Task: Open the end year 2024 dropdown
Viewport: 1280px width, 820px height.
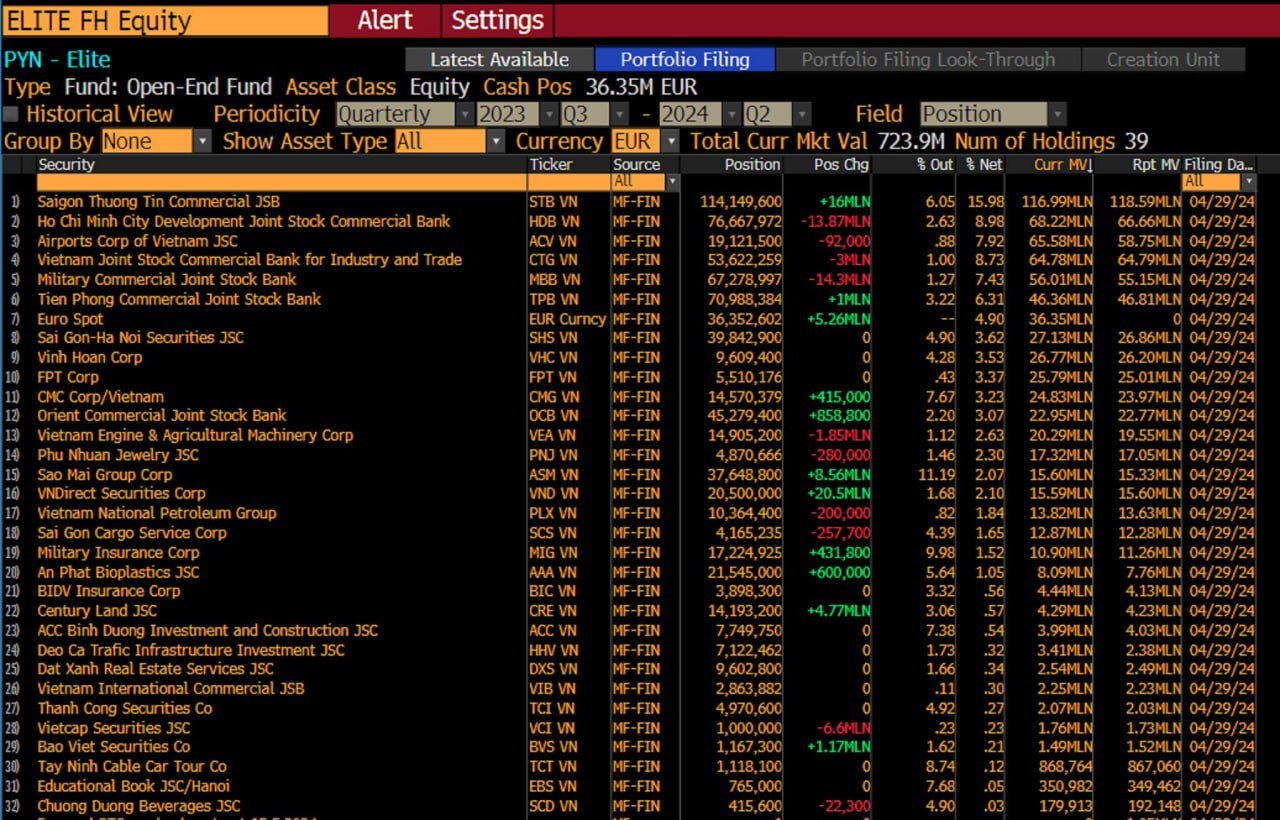Action: [700, 114]
